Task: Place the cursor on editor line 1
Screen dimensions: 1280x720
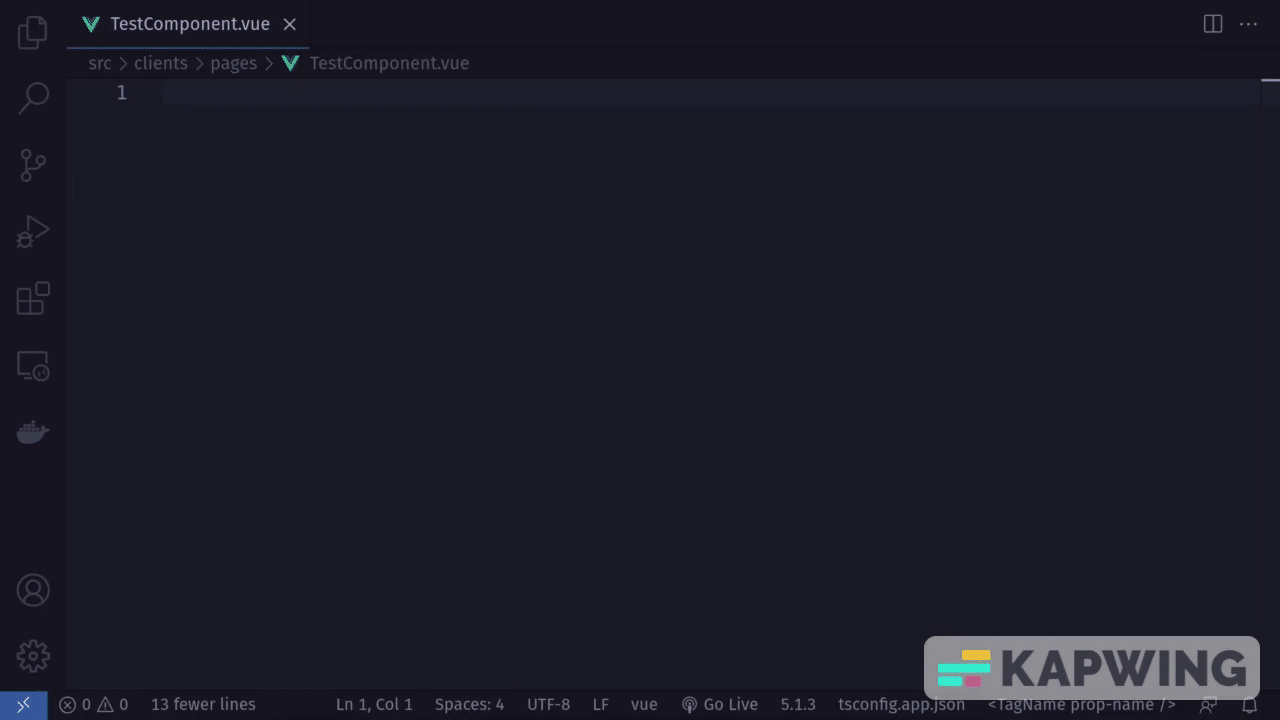Action: [710, 92]
